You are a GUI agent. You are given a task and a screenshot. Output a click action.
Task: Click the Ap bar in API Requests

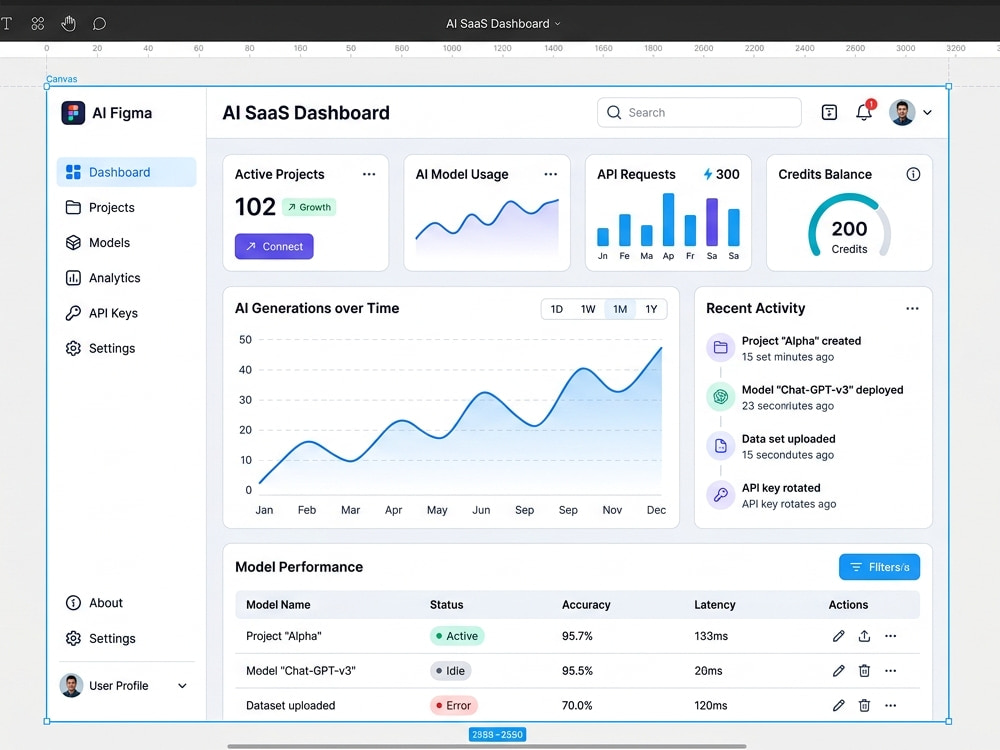point(668,219)
